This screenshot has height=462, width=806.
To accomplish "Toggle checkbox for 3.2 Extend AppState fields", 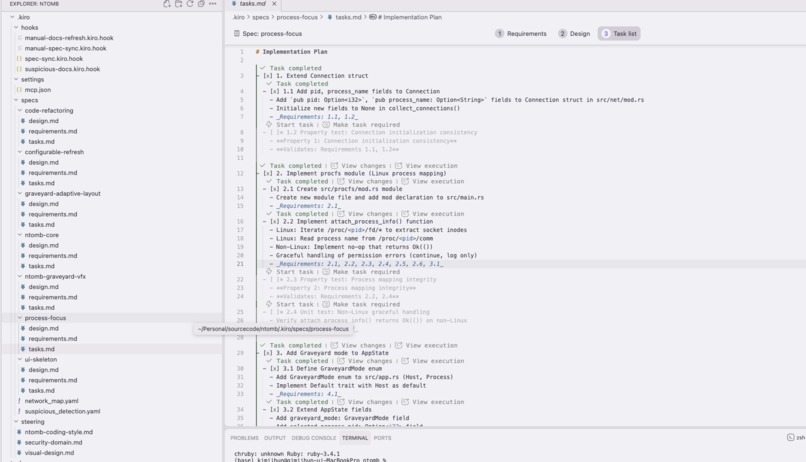I will pos(274,410).
